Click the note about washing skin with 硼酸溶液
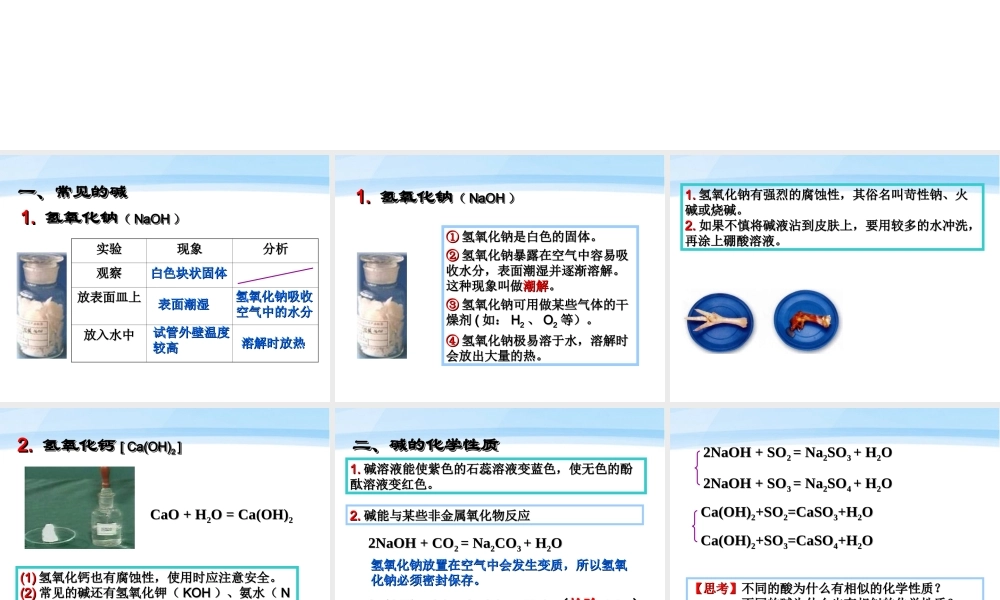The image size is (1000, 600). click(x=830, y=233)
